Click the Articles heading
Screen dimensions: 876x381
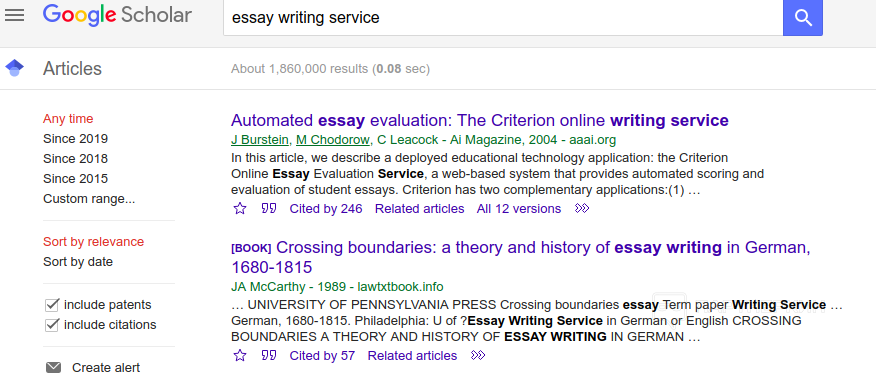(x=72, y=69)
